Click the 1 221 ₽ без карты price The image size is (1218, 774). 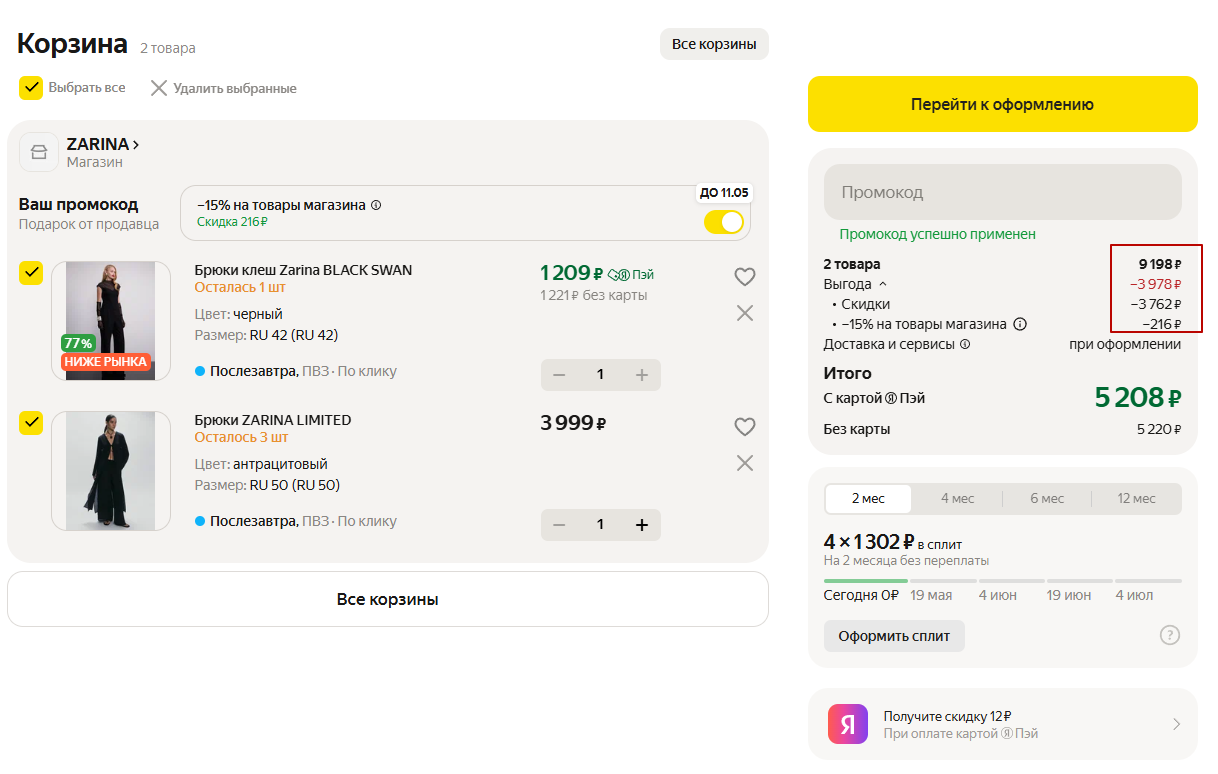[594, 295]
